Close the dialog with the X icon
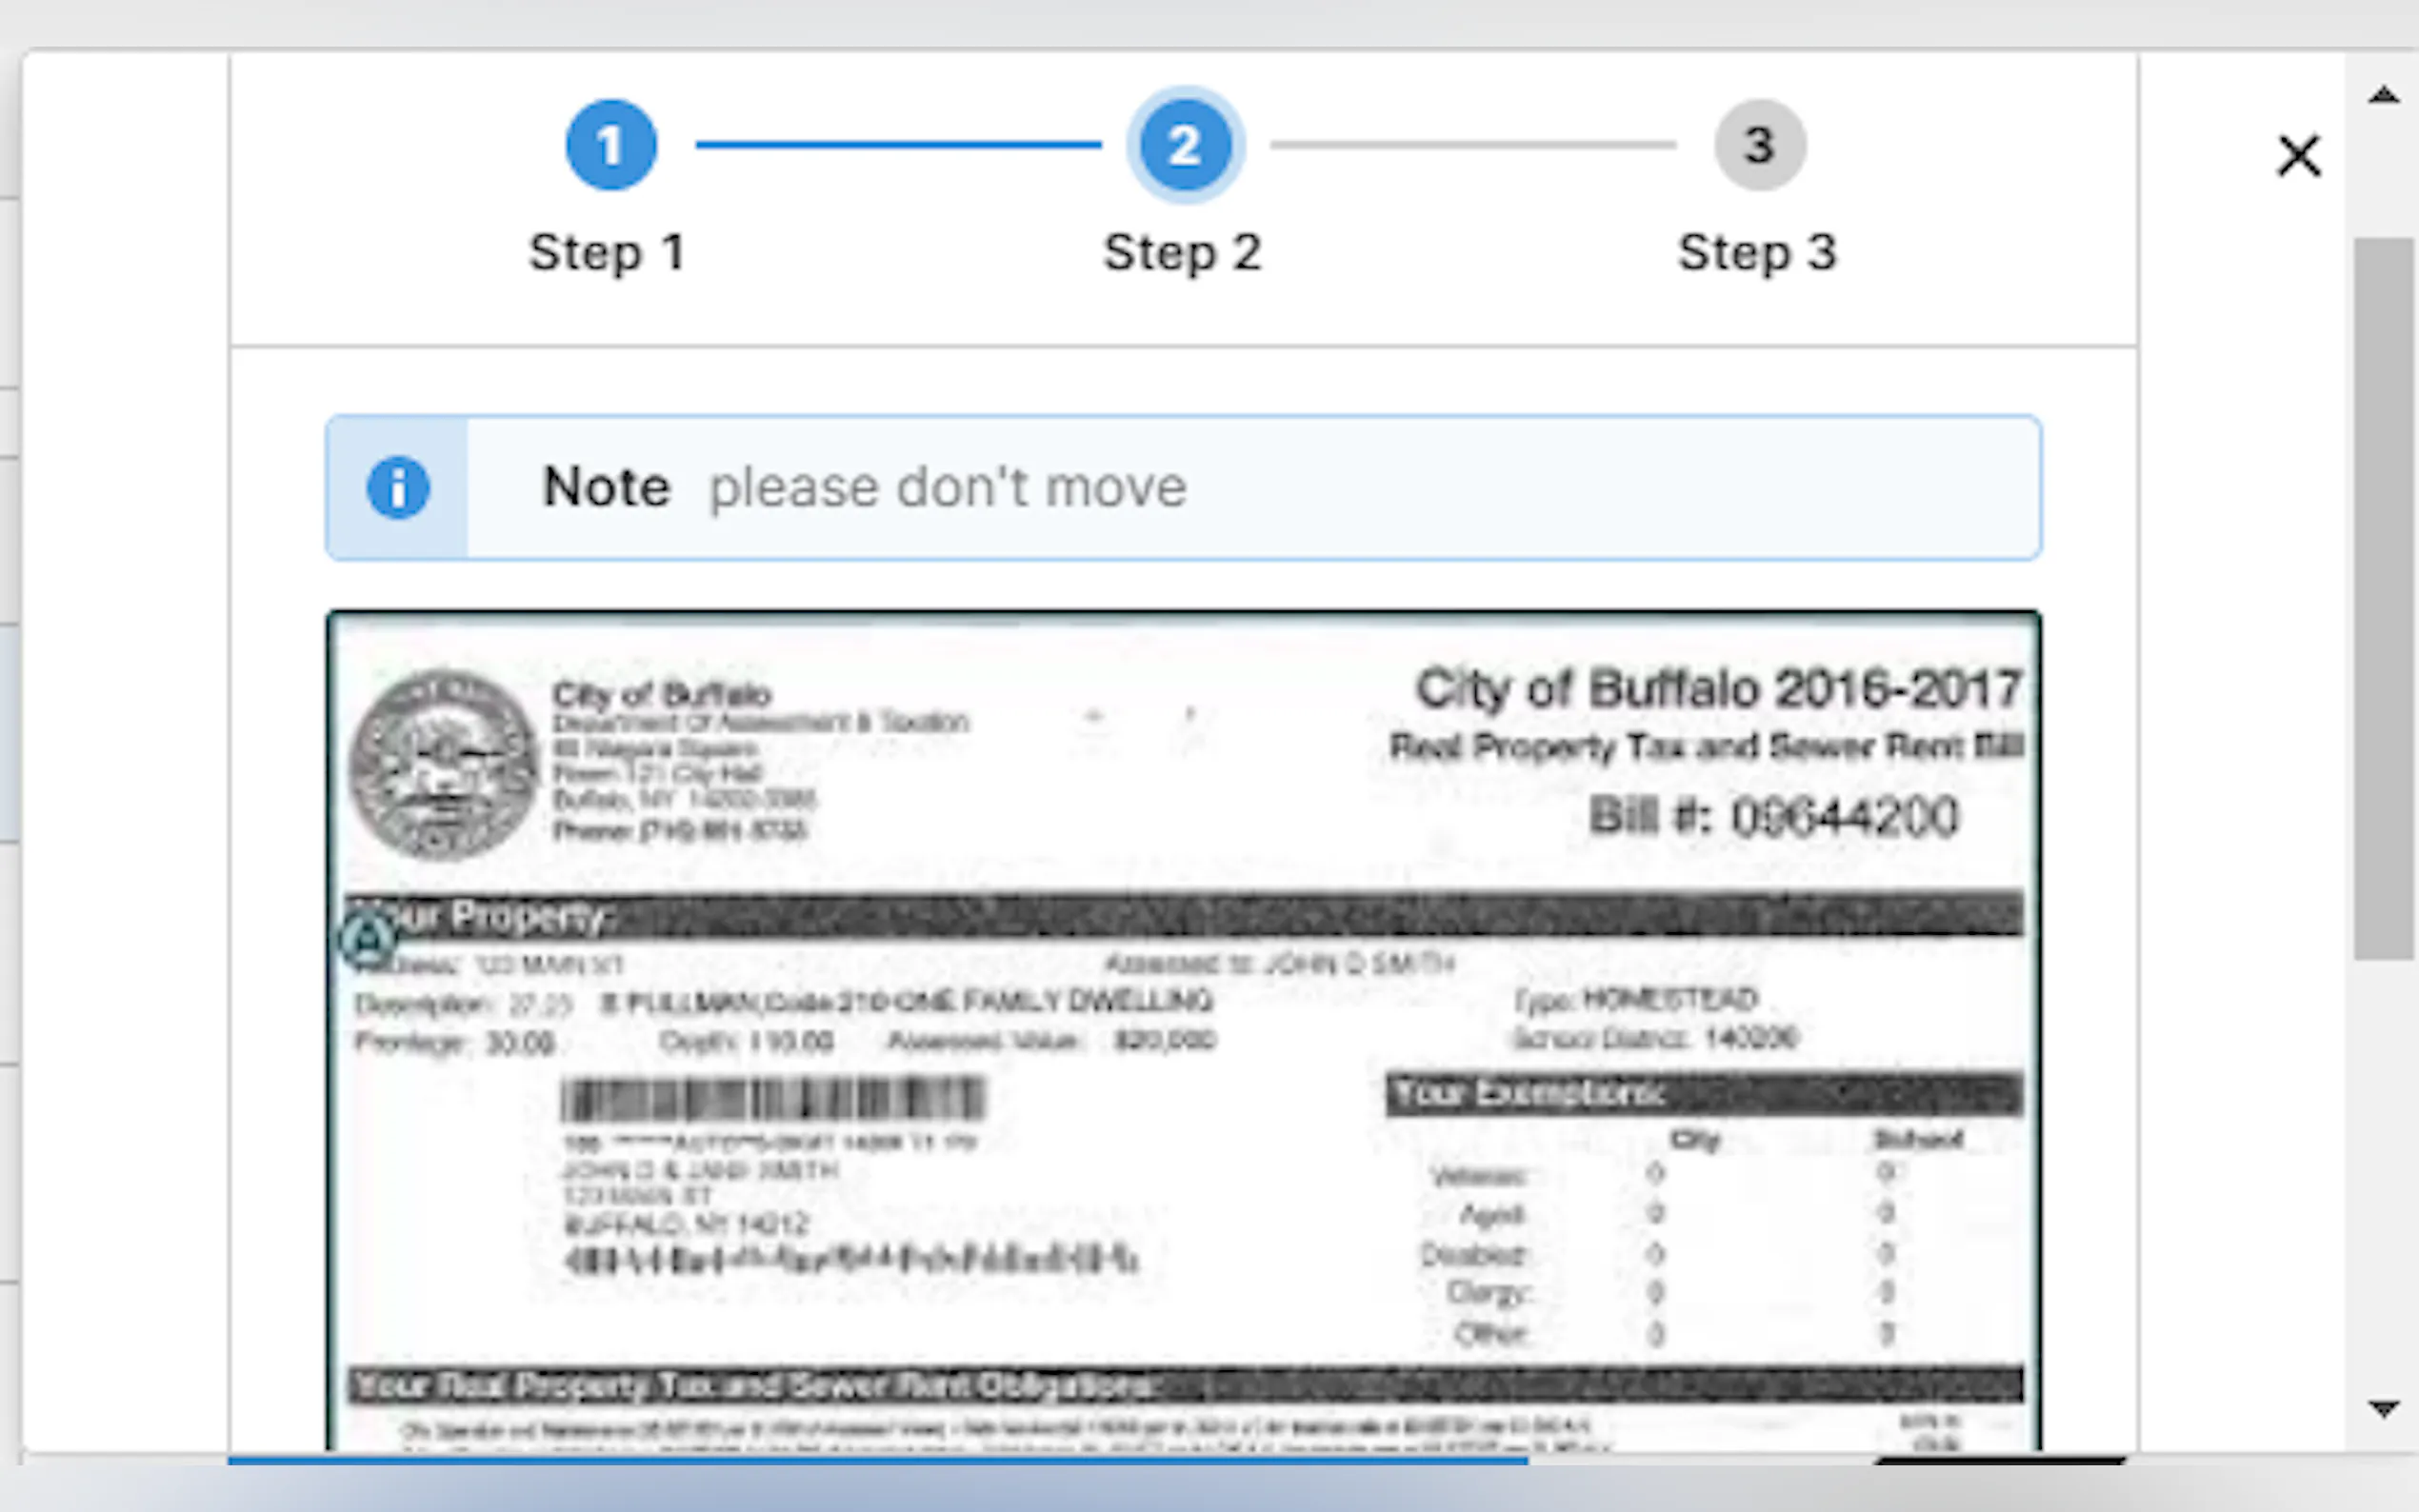 [x=2298, y=156]
